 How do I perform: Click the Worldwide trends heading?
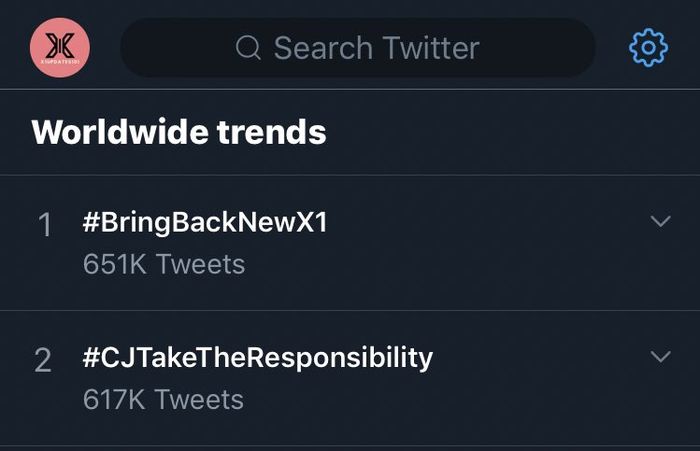[x=179, y=132]
